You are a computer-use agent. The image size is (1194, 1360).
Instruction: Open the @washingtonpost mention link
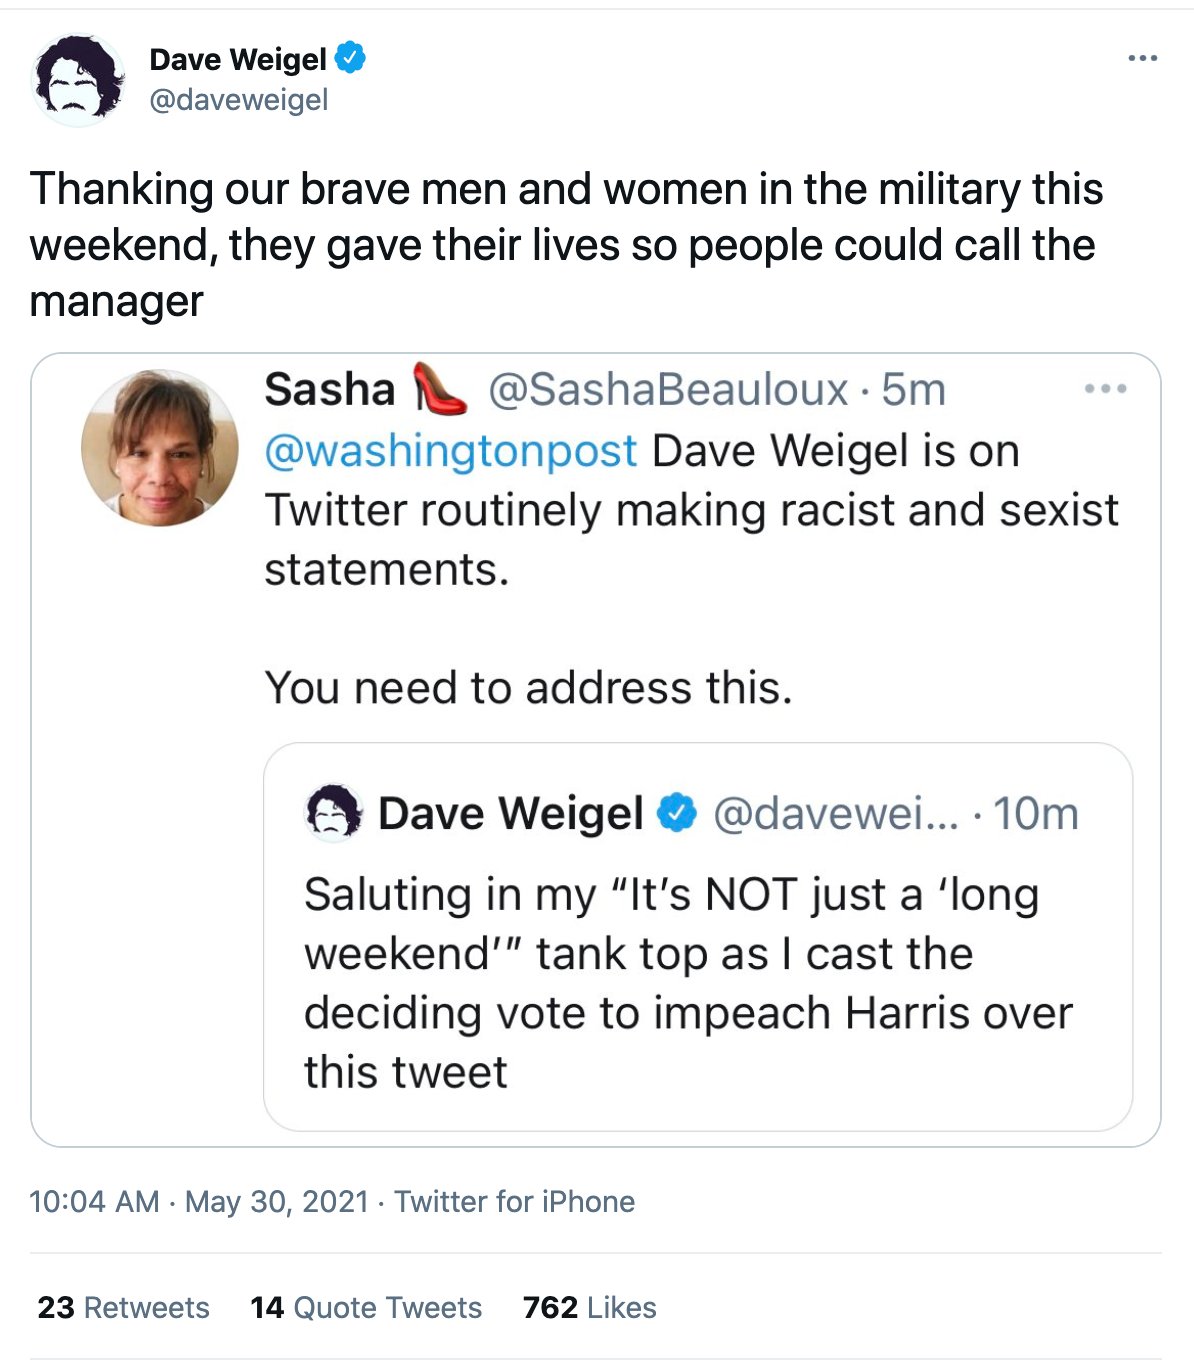[451, 451]
